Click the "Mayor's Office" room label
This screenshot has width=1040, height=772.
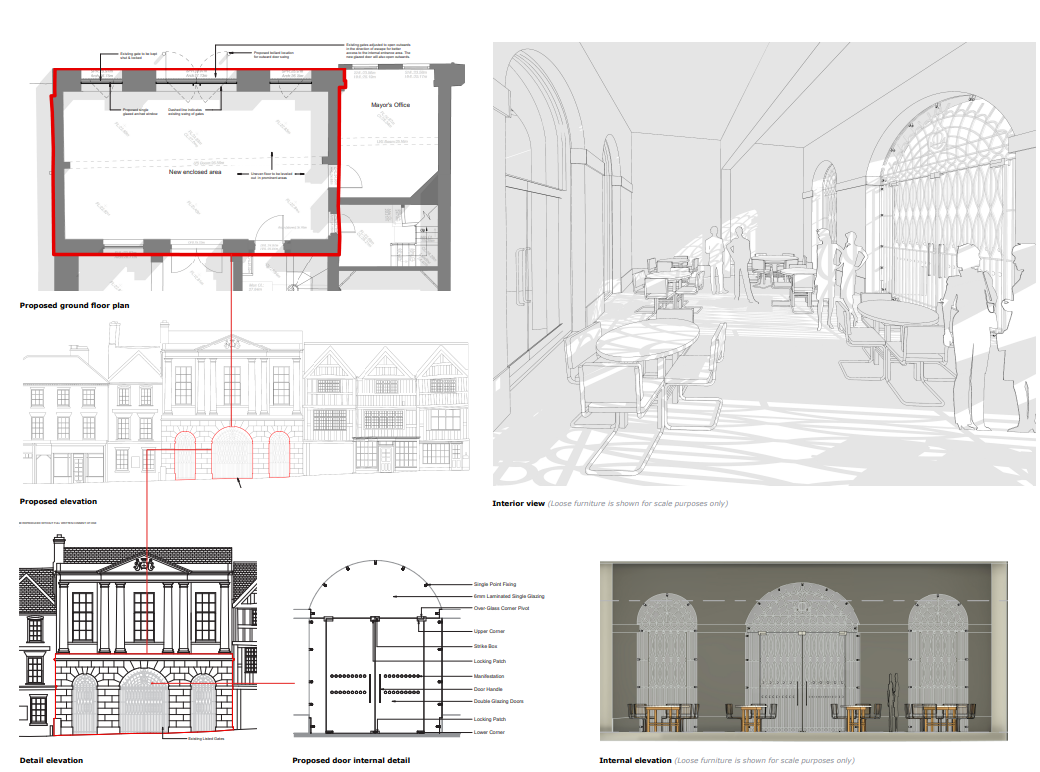pos(390,104)
